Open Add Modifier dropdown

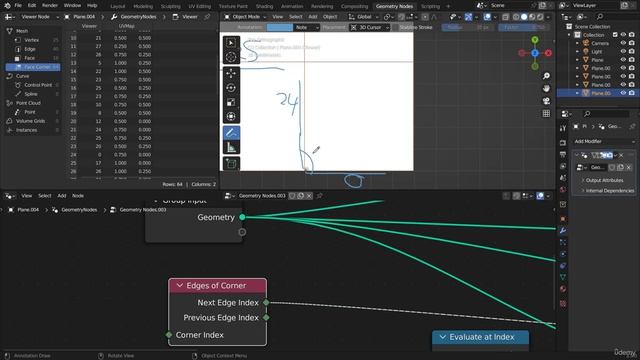point(604,141)
